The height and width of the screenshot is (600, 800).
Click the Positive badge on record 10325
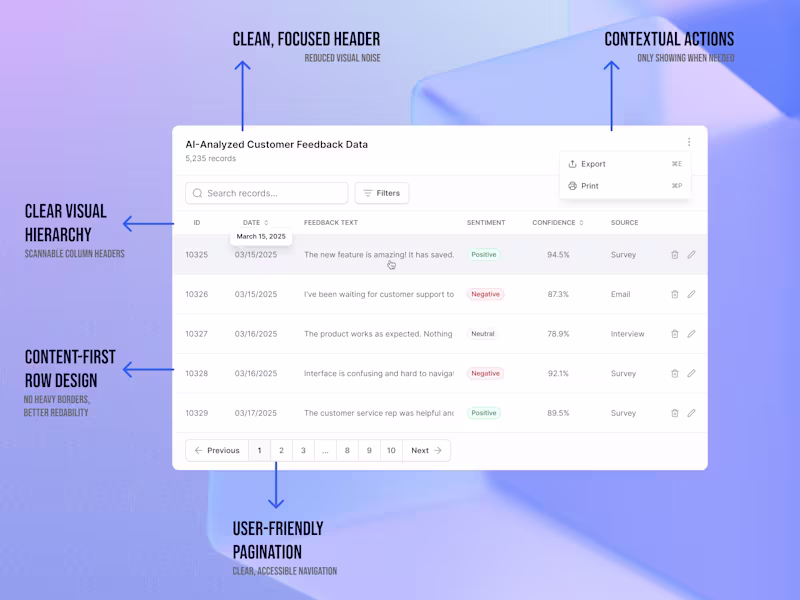coord(484,255)
